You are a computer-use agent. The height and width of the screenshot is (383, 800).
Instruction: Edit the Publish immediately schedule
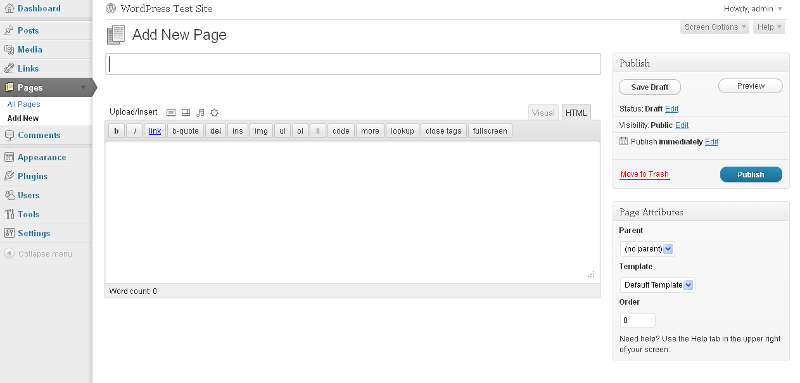click(x=712, y=142)
